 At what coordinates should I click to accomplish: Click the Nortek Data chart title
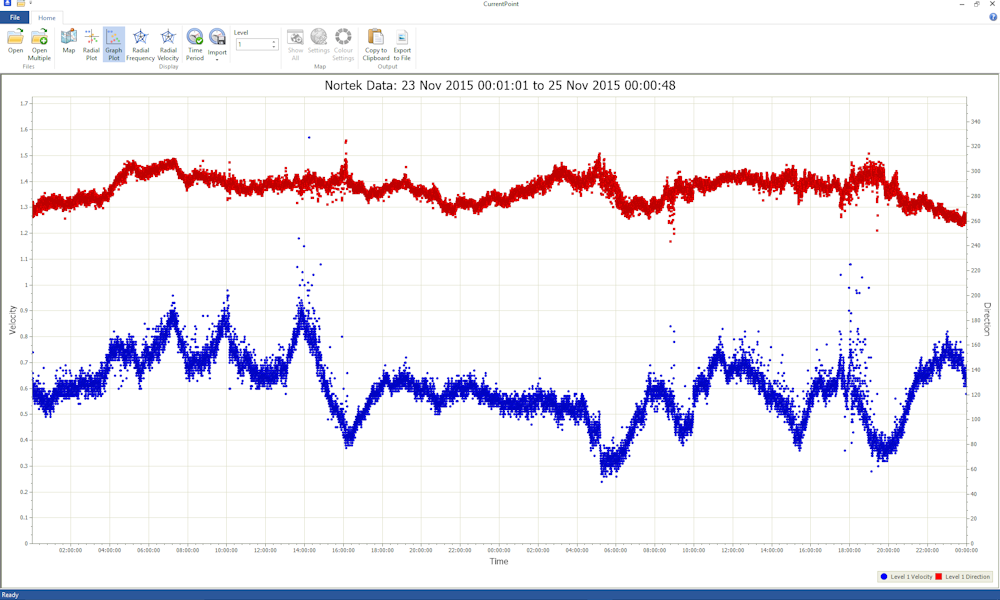click(499, 86)
